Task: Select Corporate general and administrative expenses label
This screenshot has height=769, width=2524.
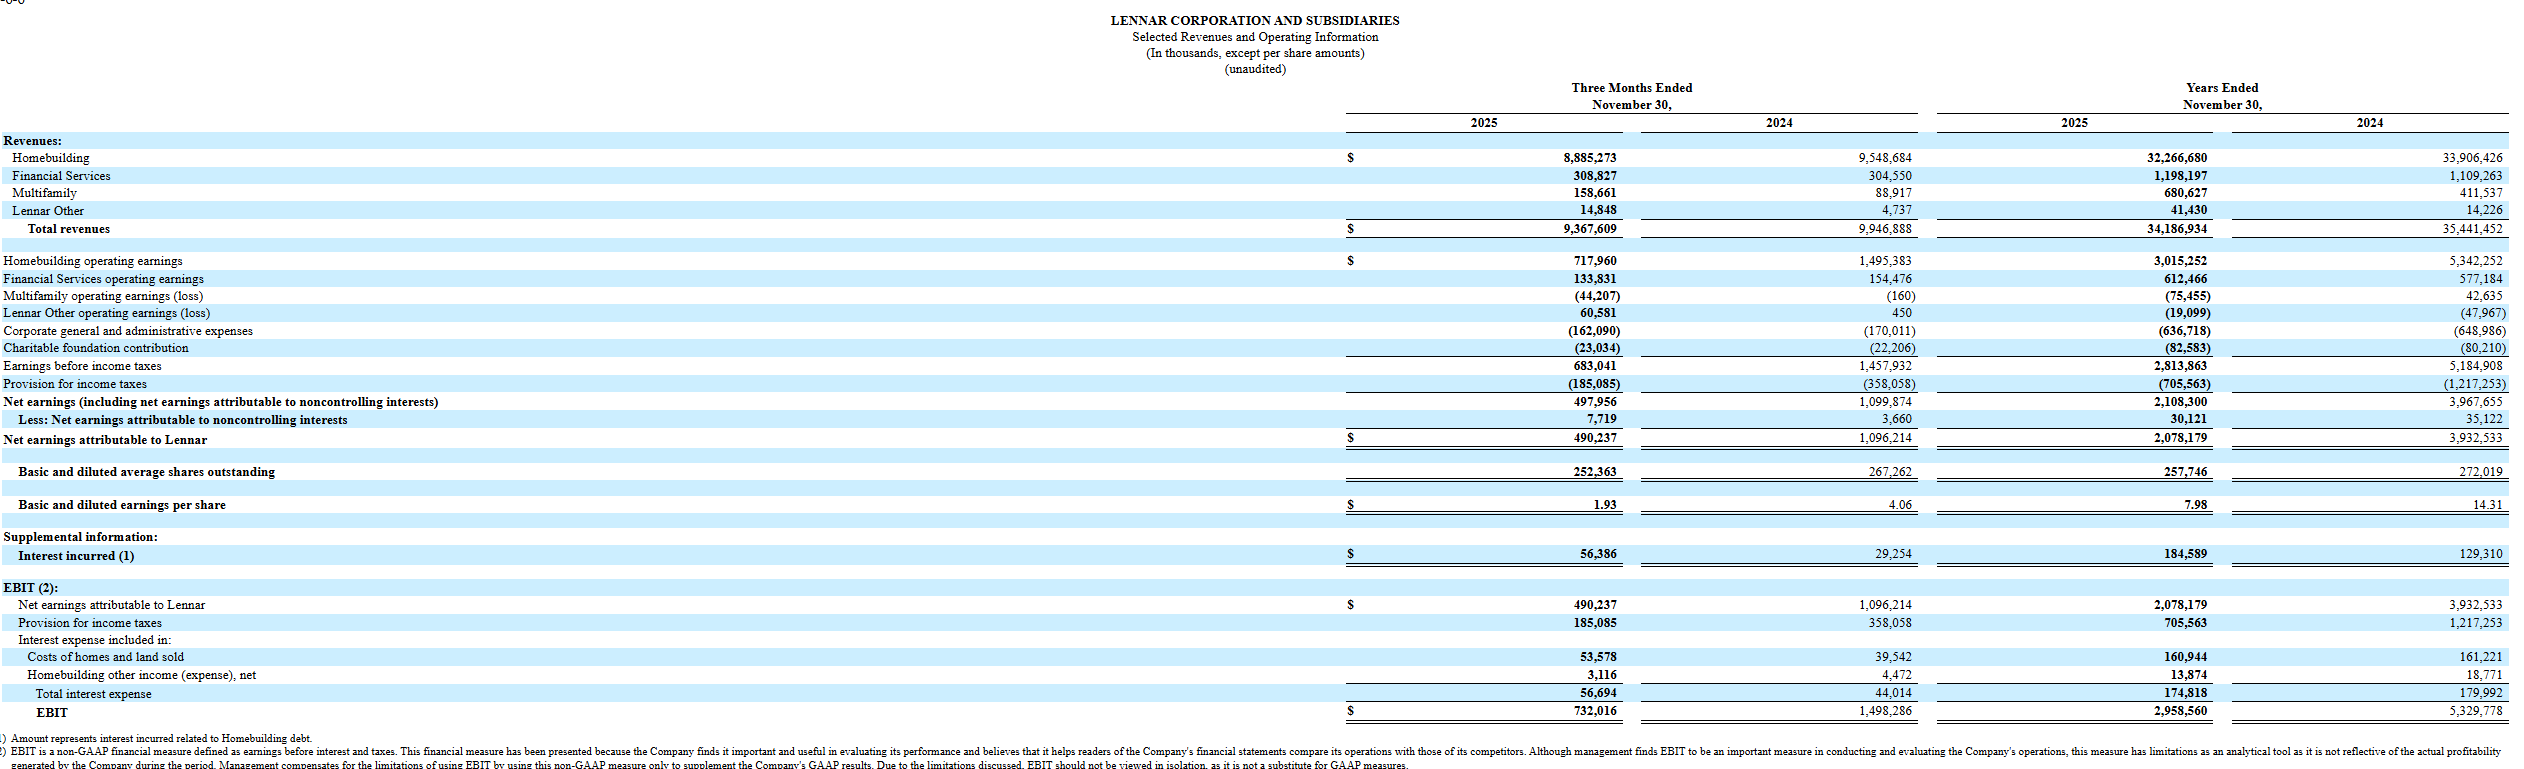Action: (128, 331)
